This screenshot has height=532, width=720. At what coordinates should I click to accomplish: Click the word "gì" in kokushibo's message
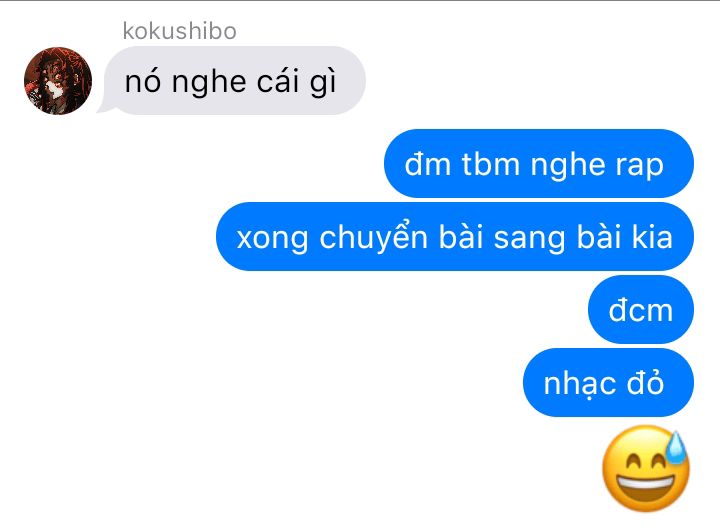[x=323, y=83]
